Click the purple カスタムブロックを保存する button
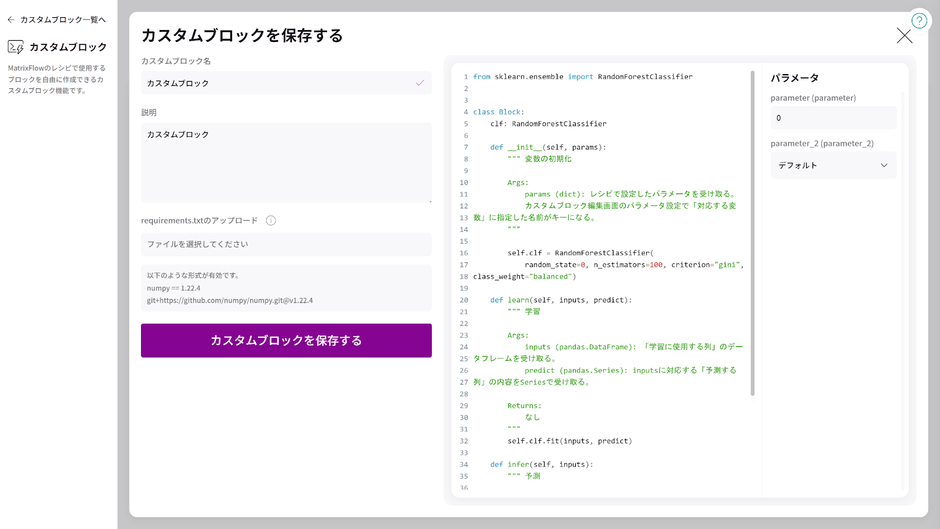Screen dimensions: 940x529 pyautogui.click(x=286, y=341)
